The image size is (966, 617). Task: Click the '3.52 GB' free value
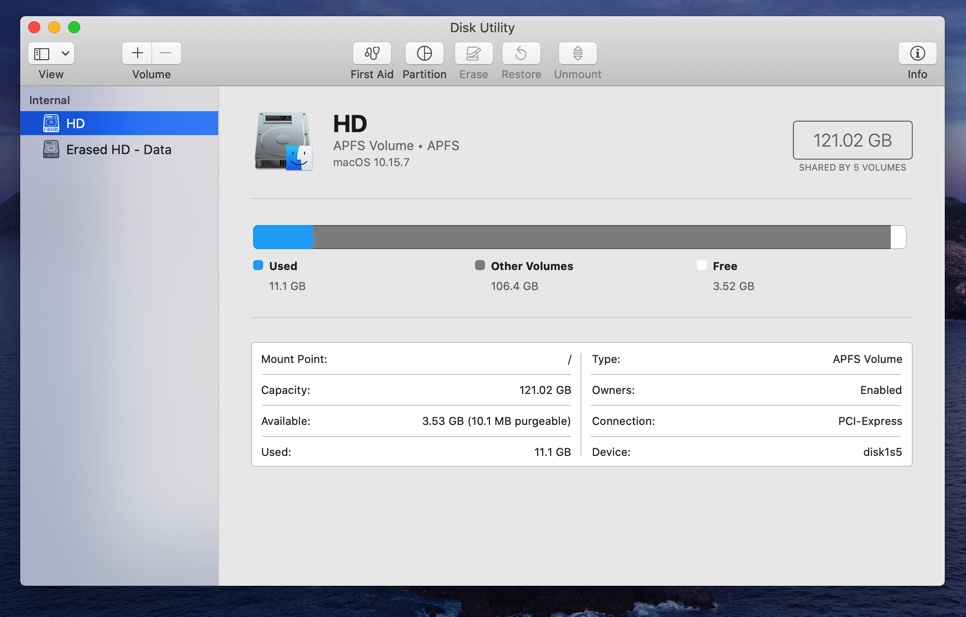(734, 286)
